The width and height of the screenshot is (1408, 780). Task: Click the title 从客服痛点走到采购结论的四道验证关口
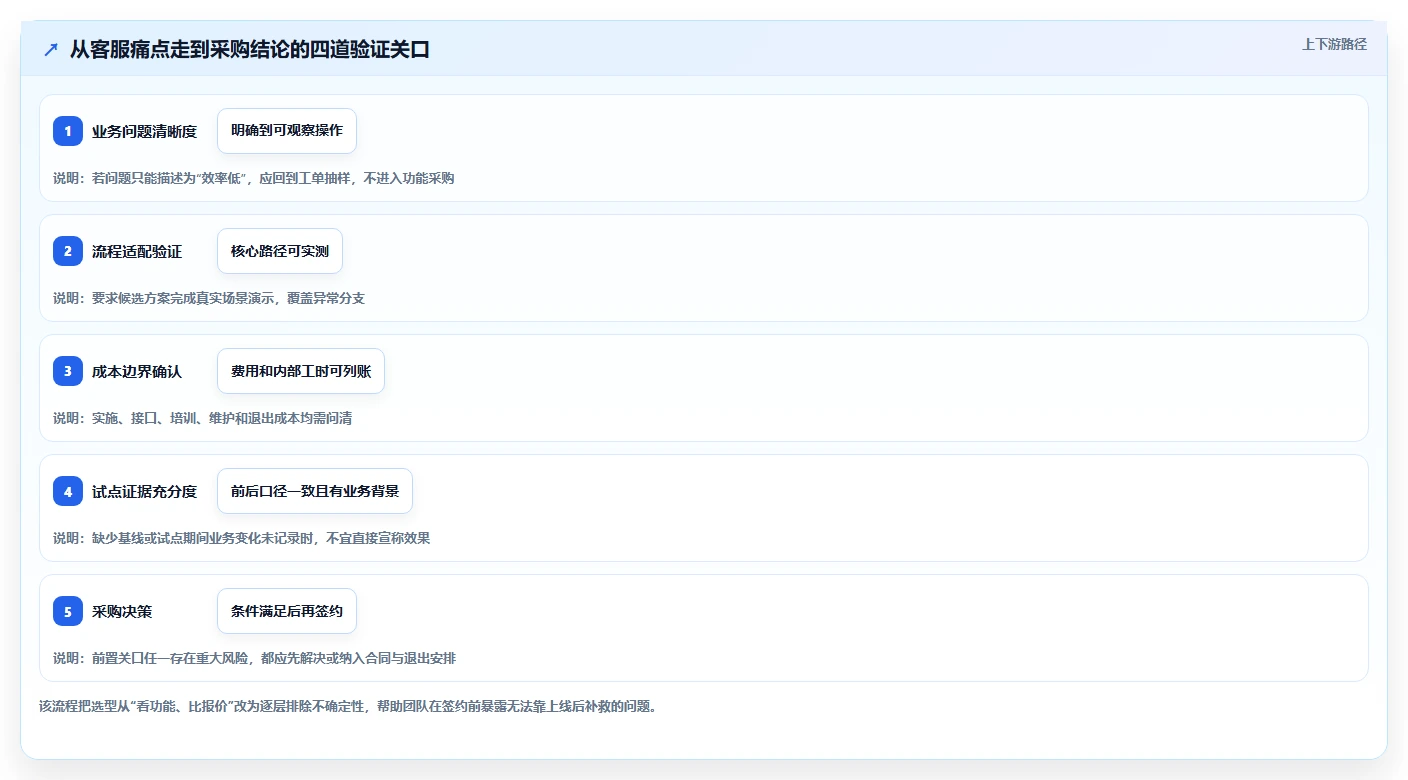click(250, 50)
